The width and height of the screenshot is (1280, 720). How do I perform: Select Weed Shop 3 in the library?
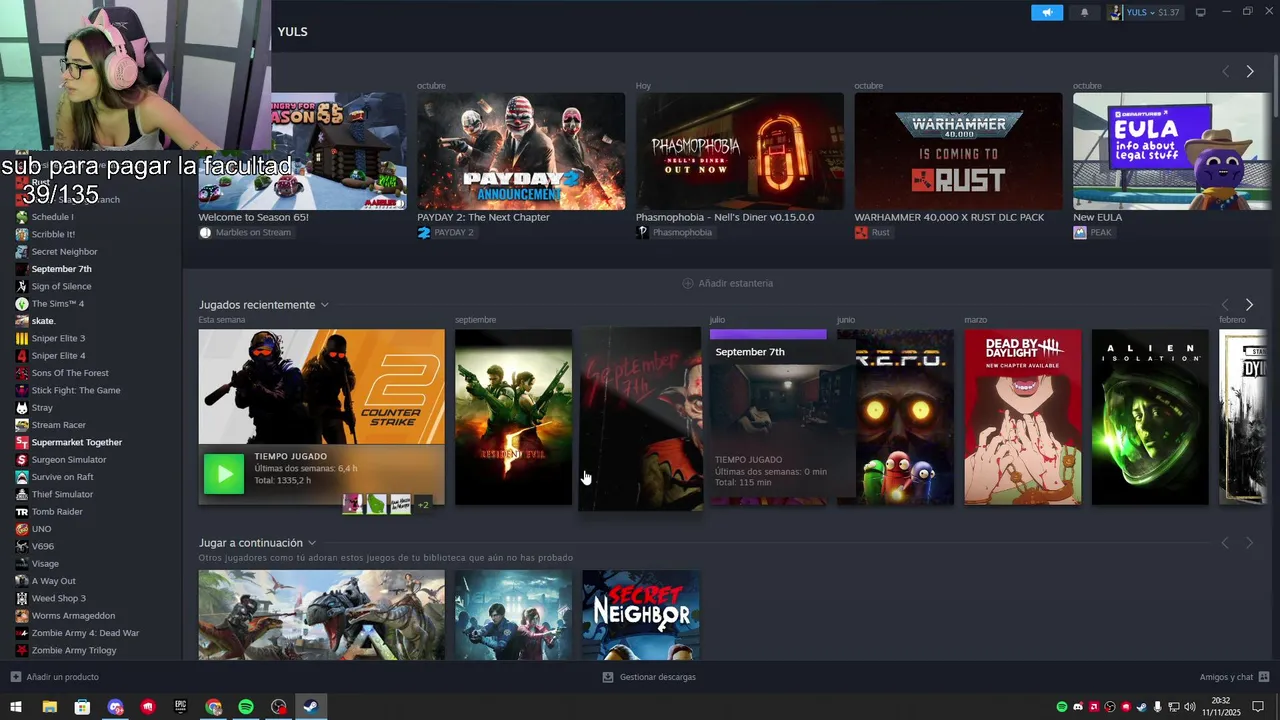point(58,598)
